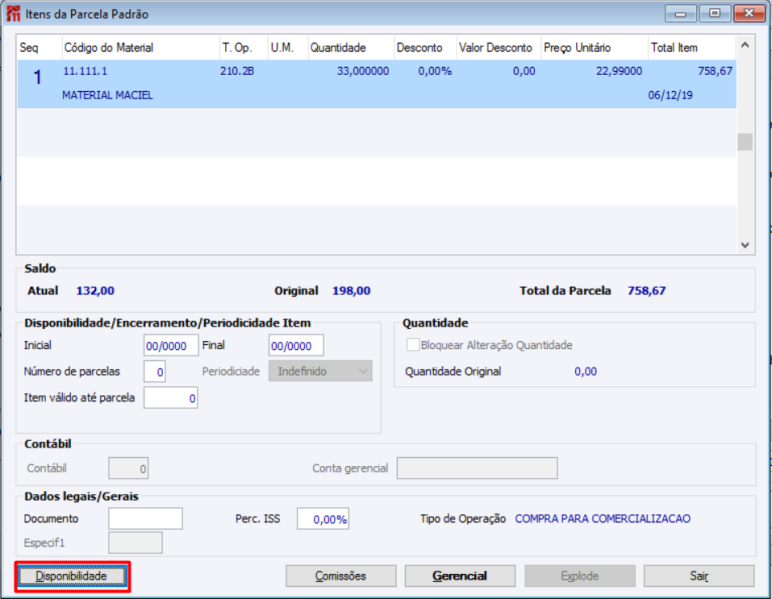
Task: Click the Quantidade Original value 0,00
Action: pos(585,372)
